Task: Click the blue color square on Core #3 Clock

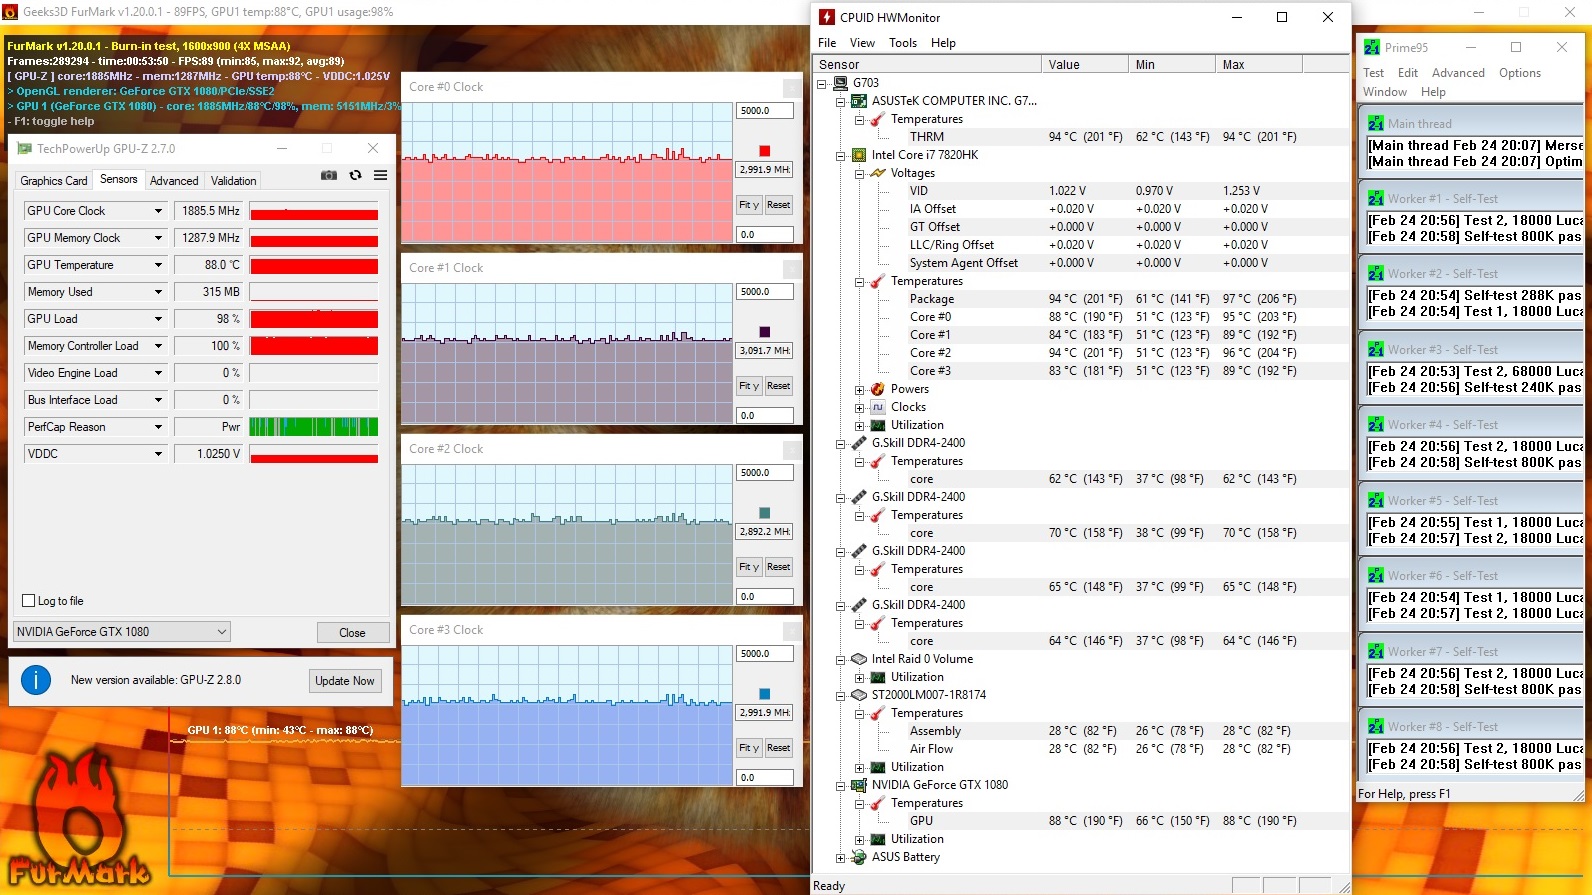Action: [765, 694]
